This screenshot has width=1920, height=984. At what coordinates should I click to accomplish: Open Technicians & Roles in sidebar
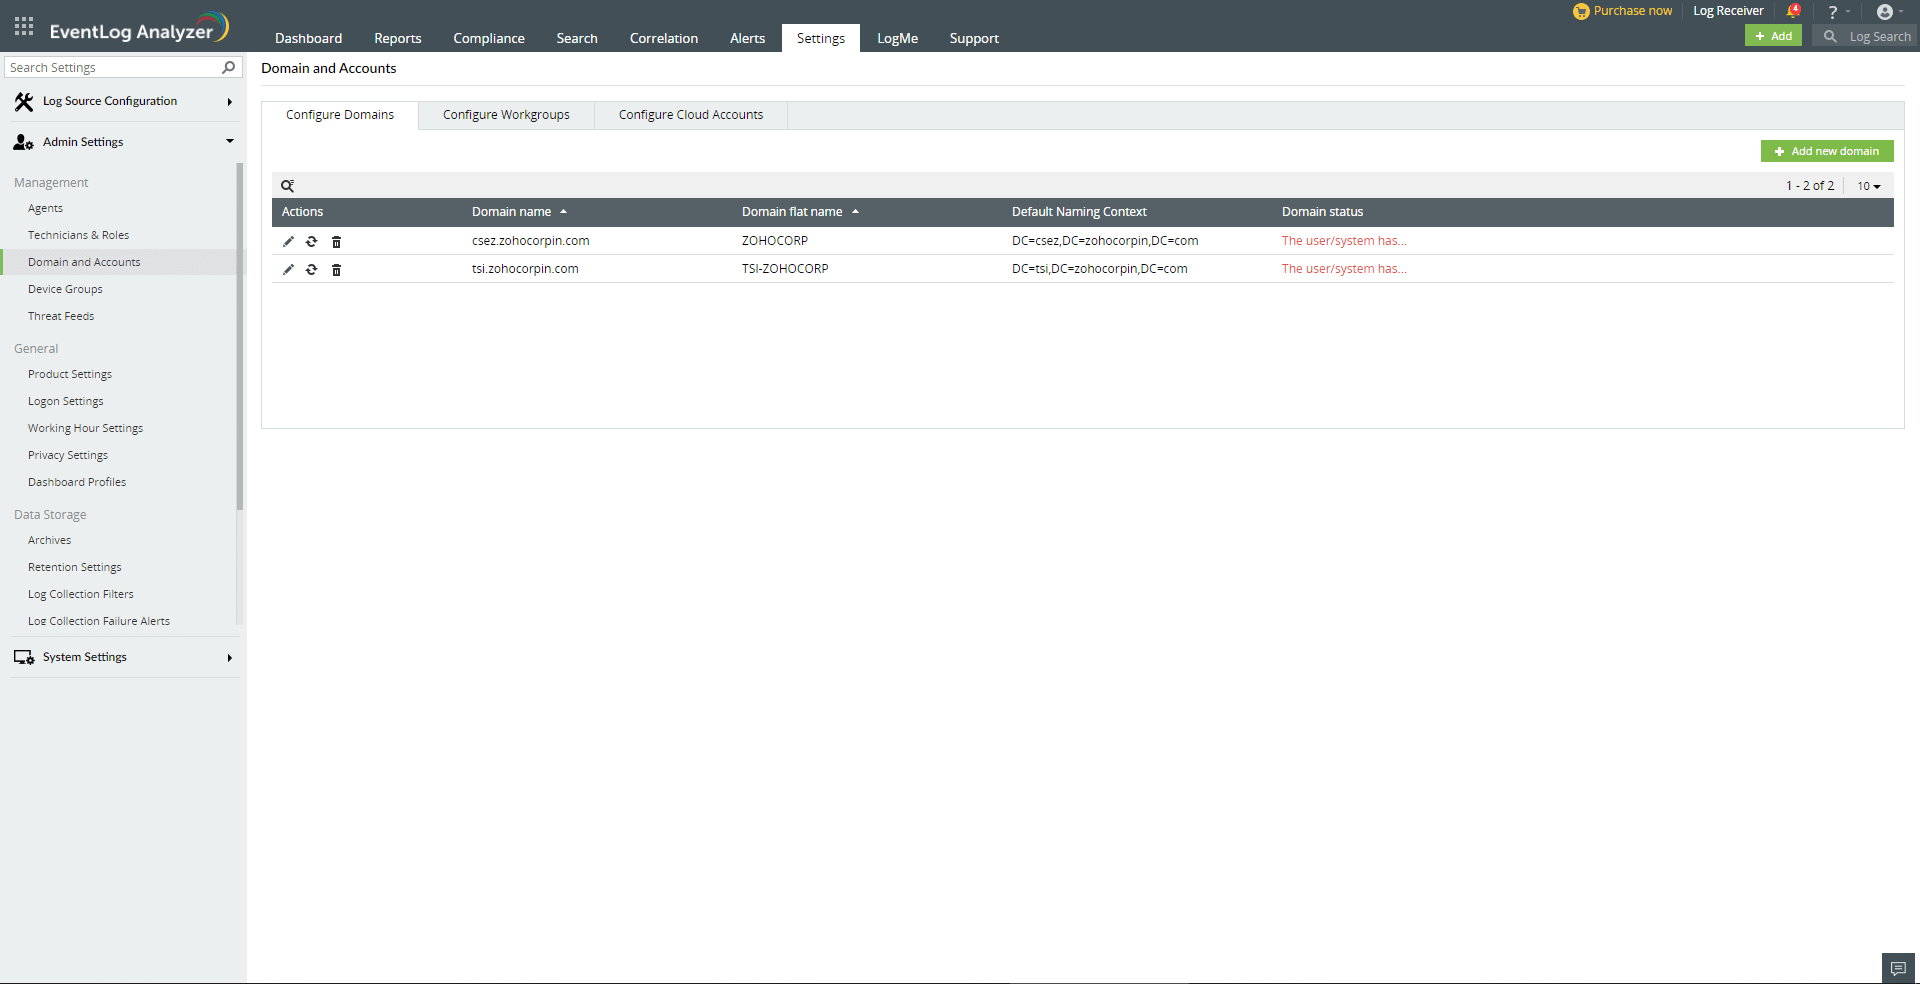(78, 235)
